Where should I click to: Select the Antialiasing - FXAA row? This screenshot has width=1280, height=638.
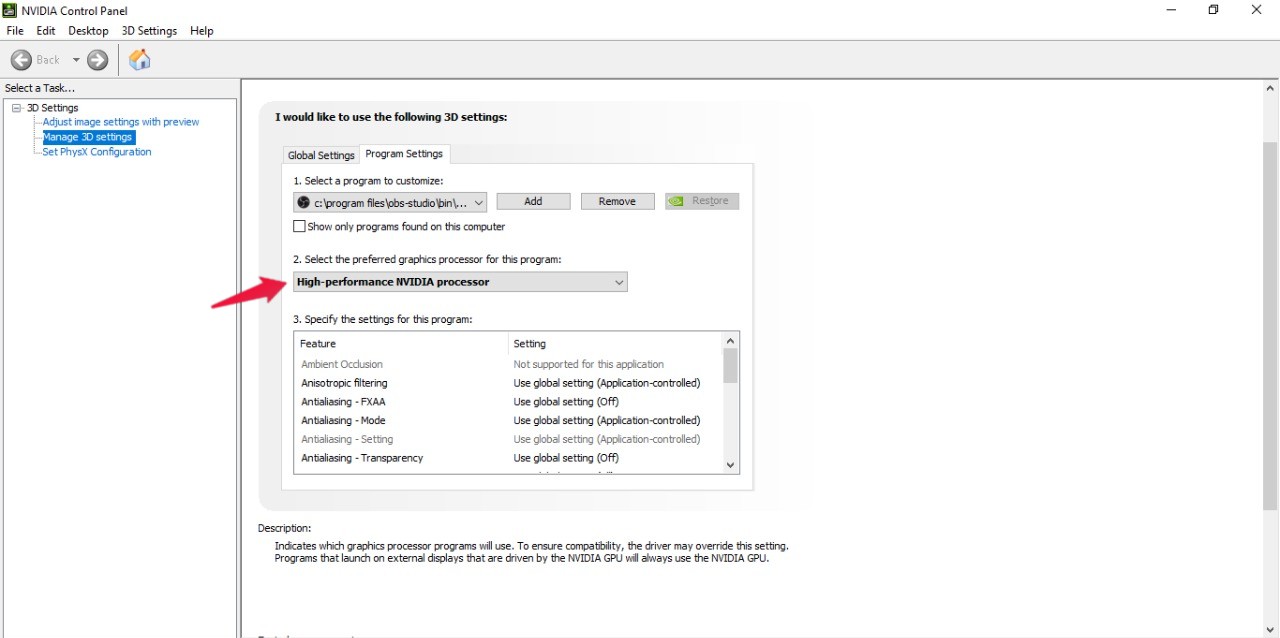pyautogui.click(x=508, y=402)
